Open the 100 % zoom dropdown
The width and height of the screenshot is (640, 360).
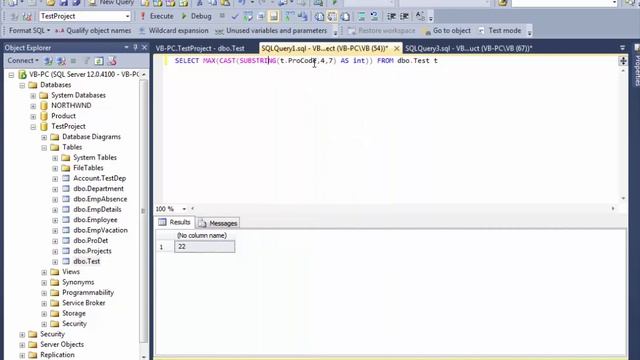point(184,209)
